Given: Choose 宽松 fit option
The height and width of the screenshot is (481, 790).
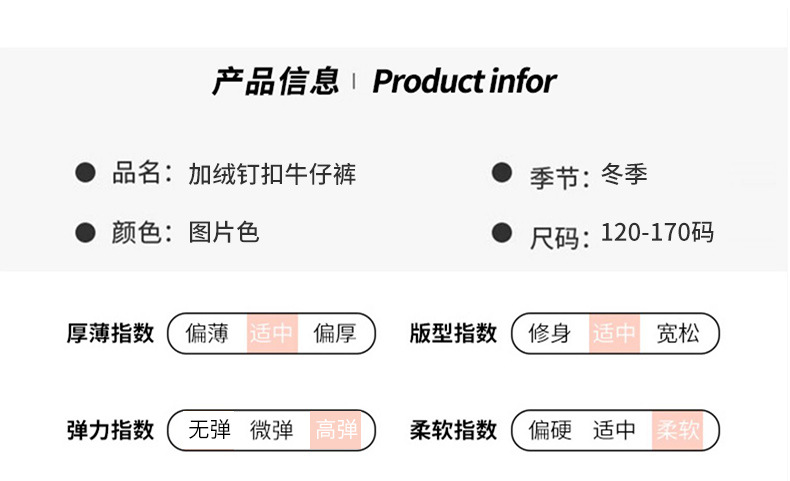Looking at the screenshot, I should 678,333.
